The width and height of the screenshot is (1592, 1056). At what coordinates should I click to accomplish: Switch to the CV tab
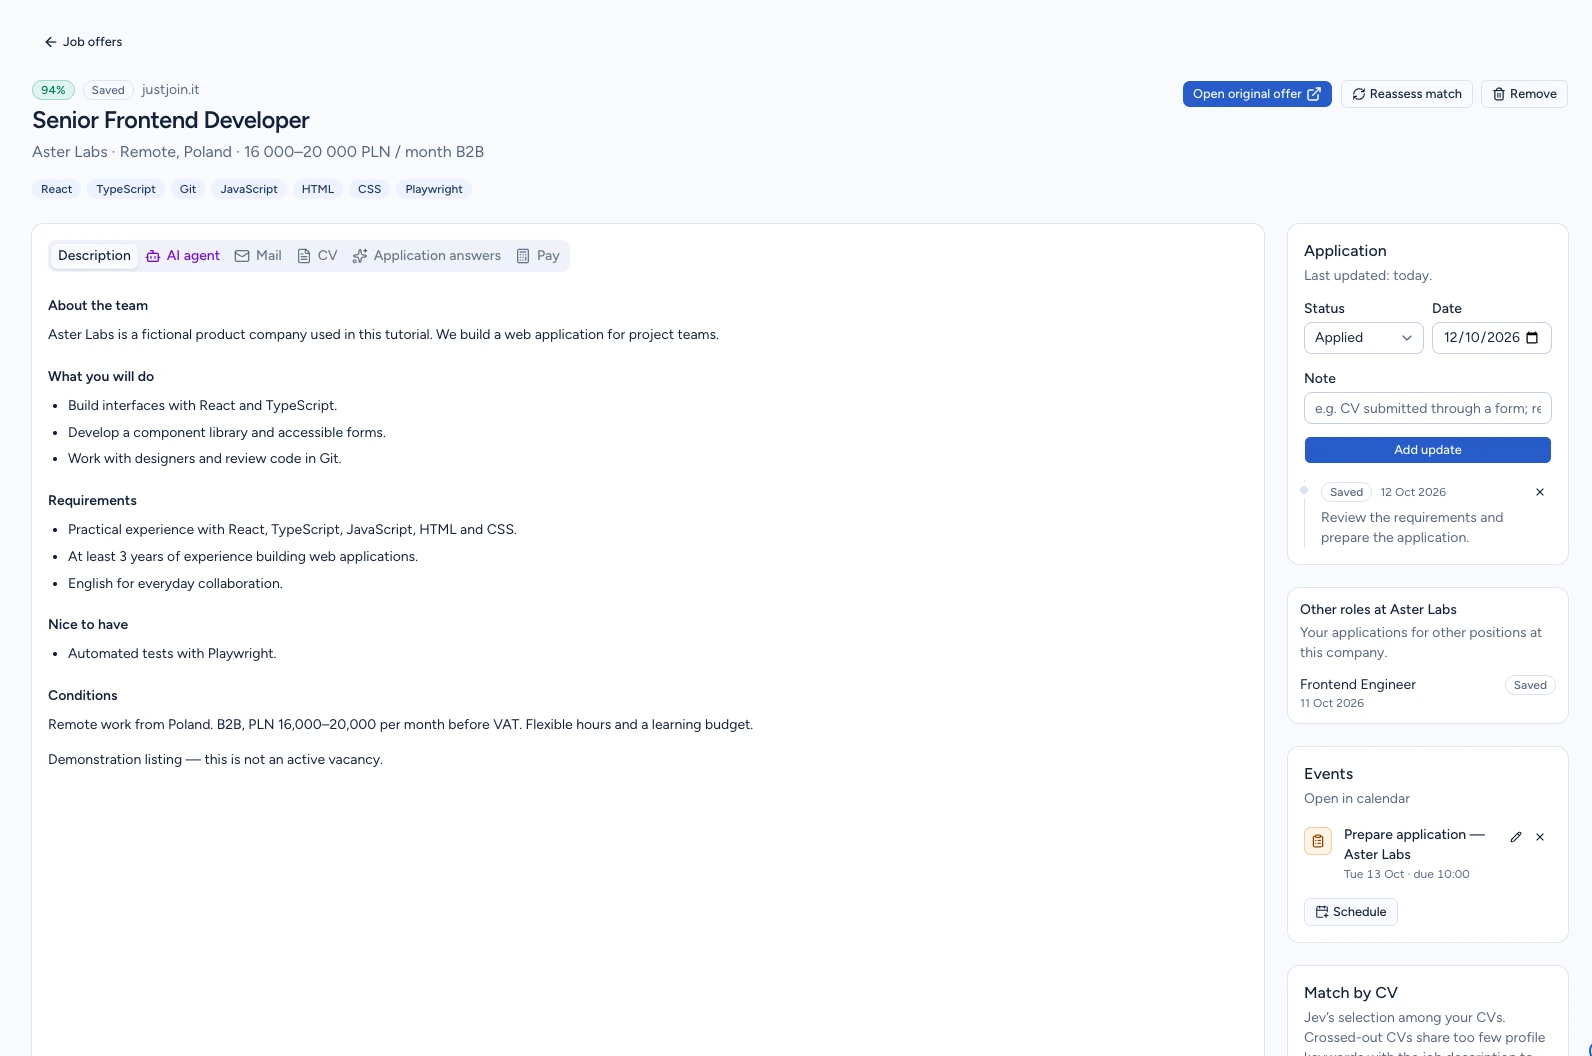point(317,256)
